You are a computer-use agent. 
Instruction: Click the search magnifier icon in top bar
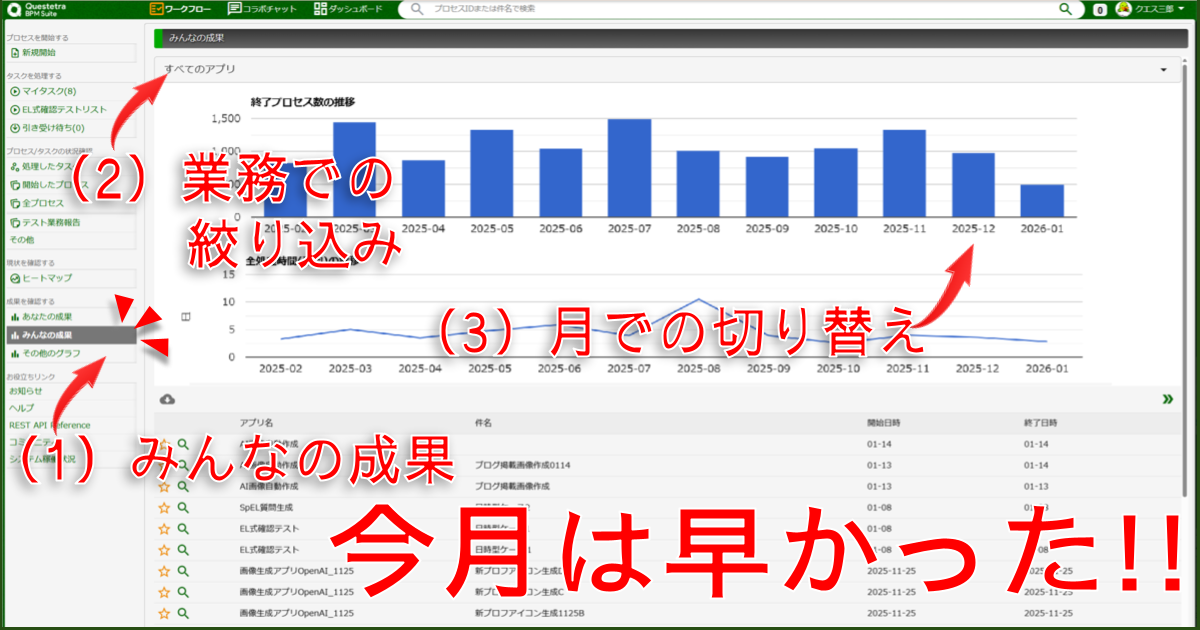point(1066,9)
